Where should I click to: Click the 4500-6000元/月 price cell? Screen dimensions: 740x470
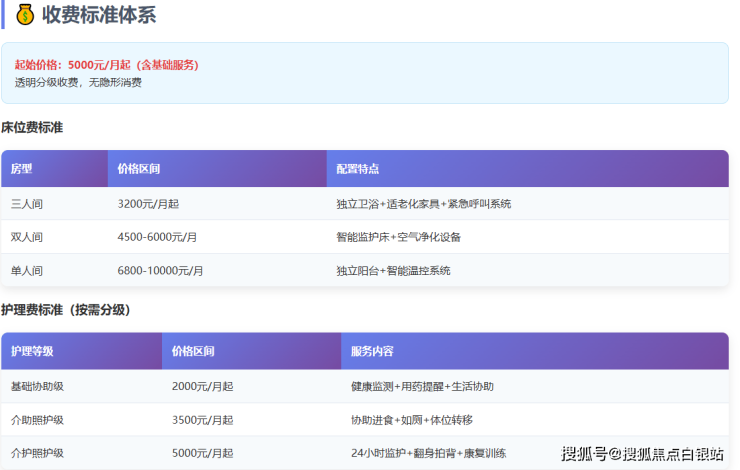pyautogui.click(x=157, y=238)
